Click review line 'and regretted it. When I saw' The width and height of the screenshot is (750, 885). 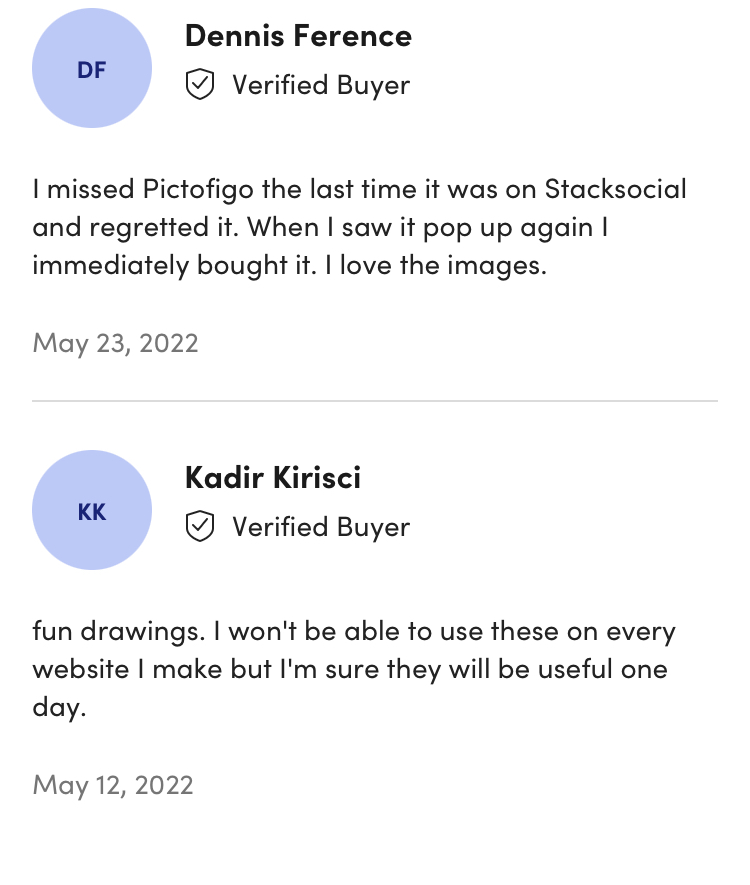pos(320,227)
